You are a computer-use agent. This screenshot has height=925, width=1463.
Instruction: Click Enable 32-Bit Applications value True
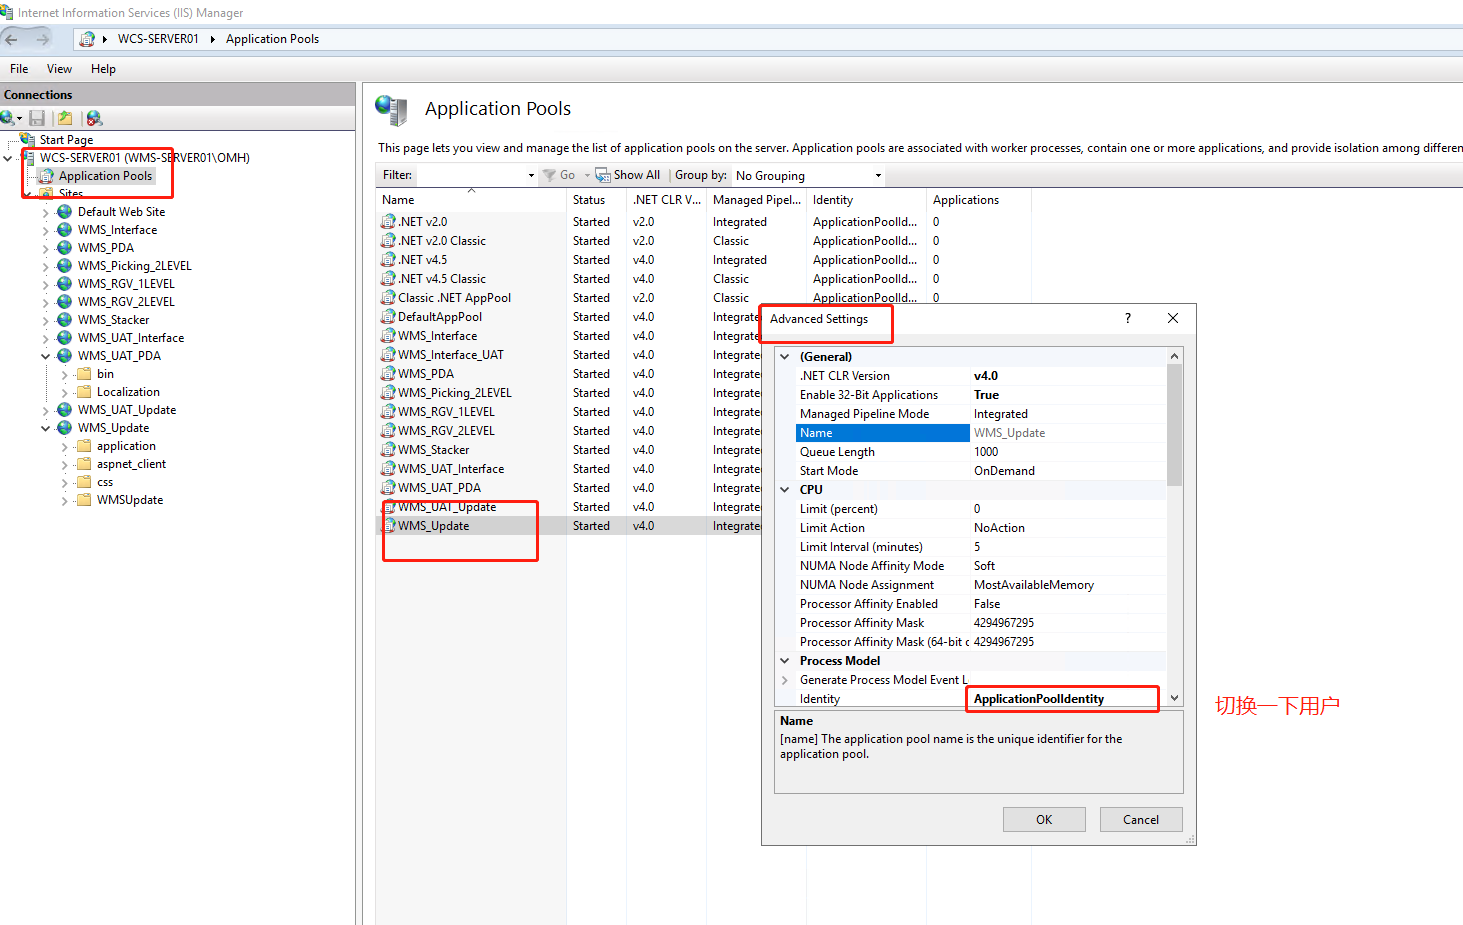click(986, 395)
